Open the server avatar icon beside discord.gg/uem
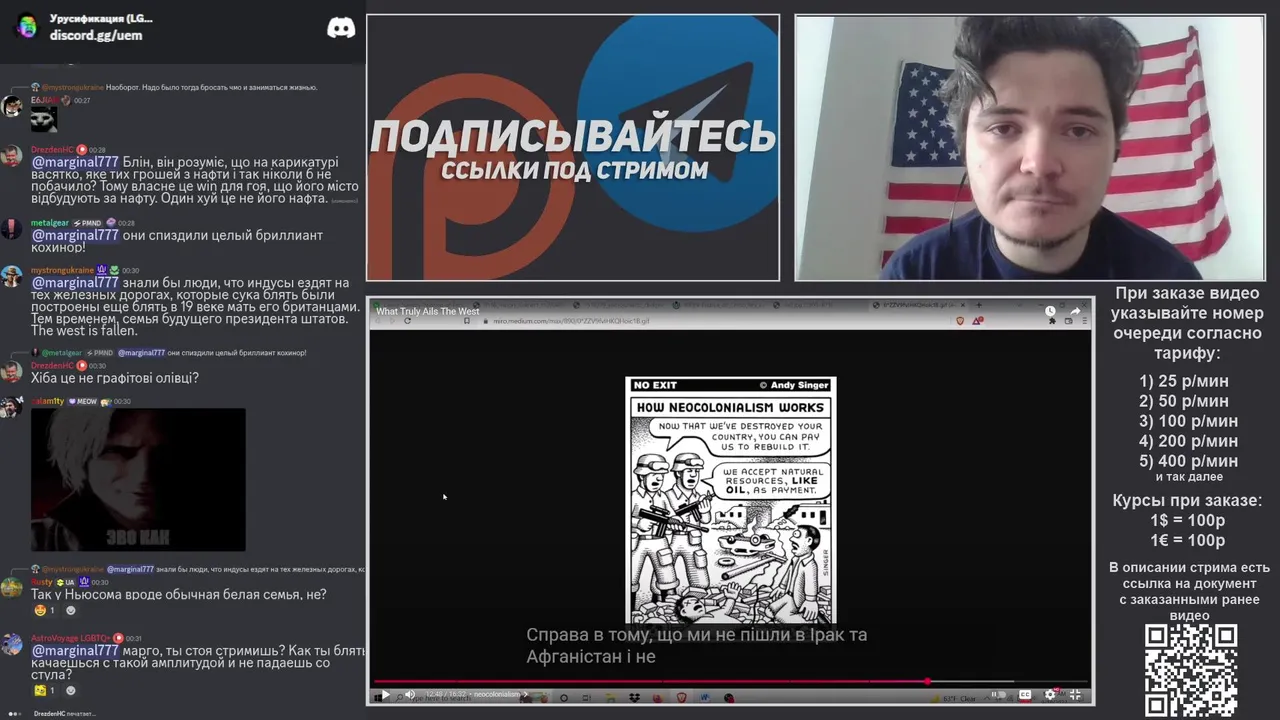Screen dimensions: 1280x720 click(x=26, y=27)
